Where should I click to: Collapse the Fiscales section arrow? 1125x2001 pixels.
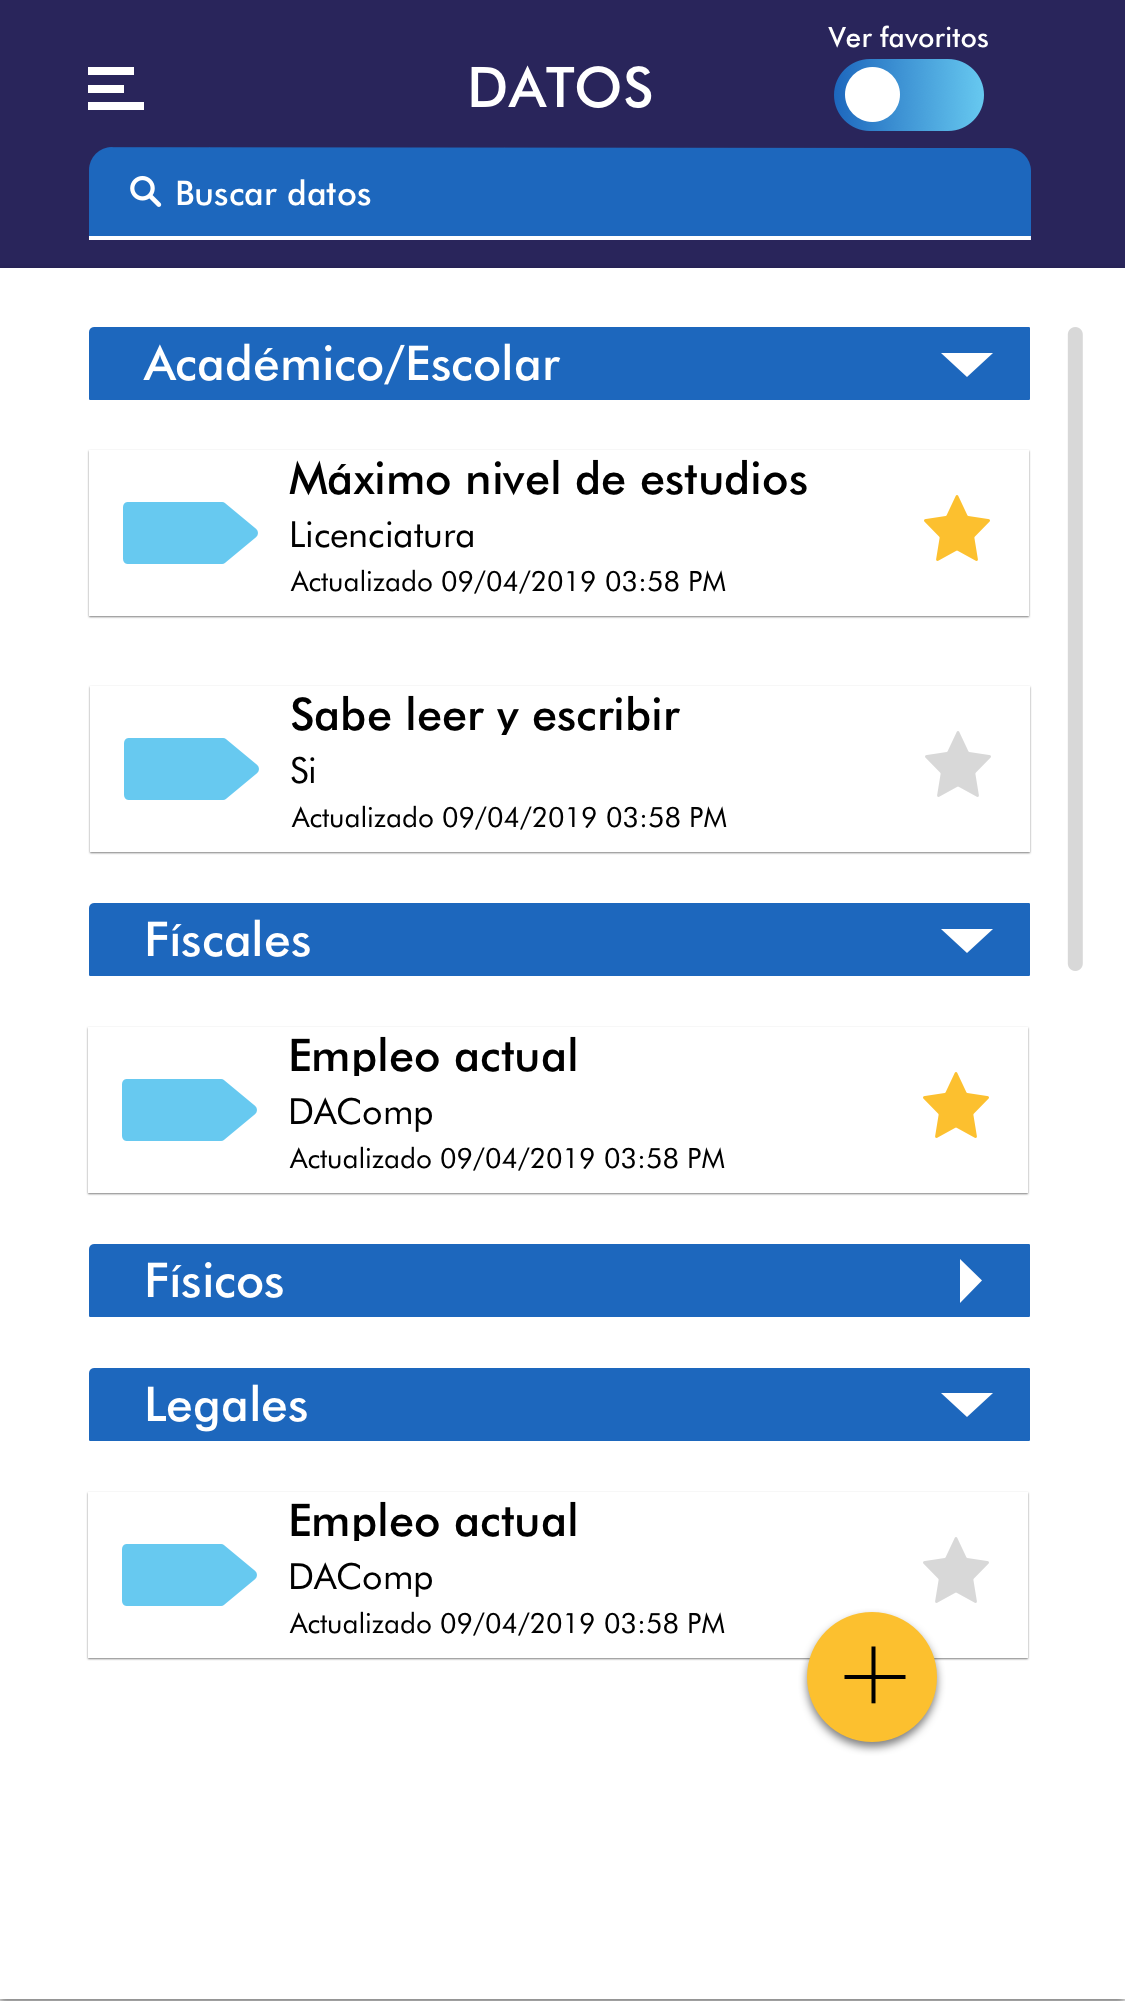(966, 940)
